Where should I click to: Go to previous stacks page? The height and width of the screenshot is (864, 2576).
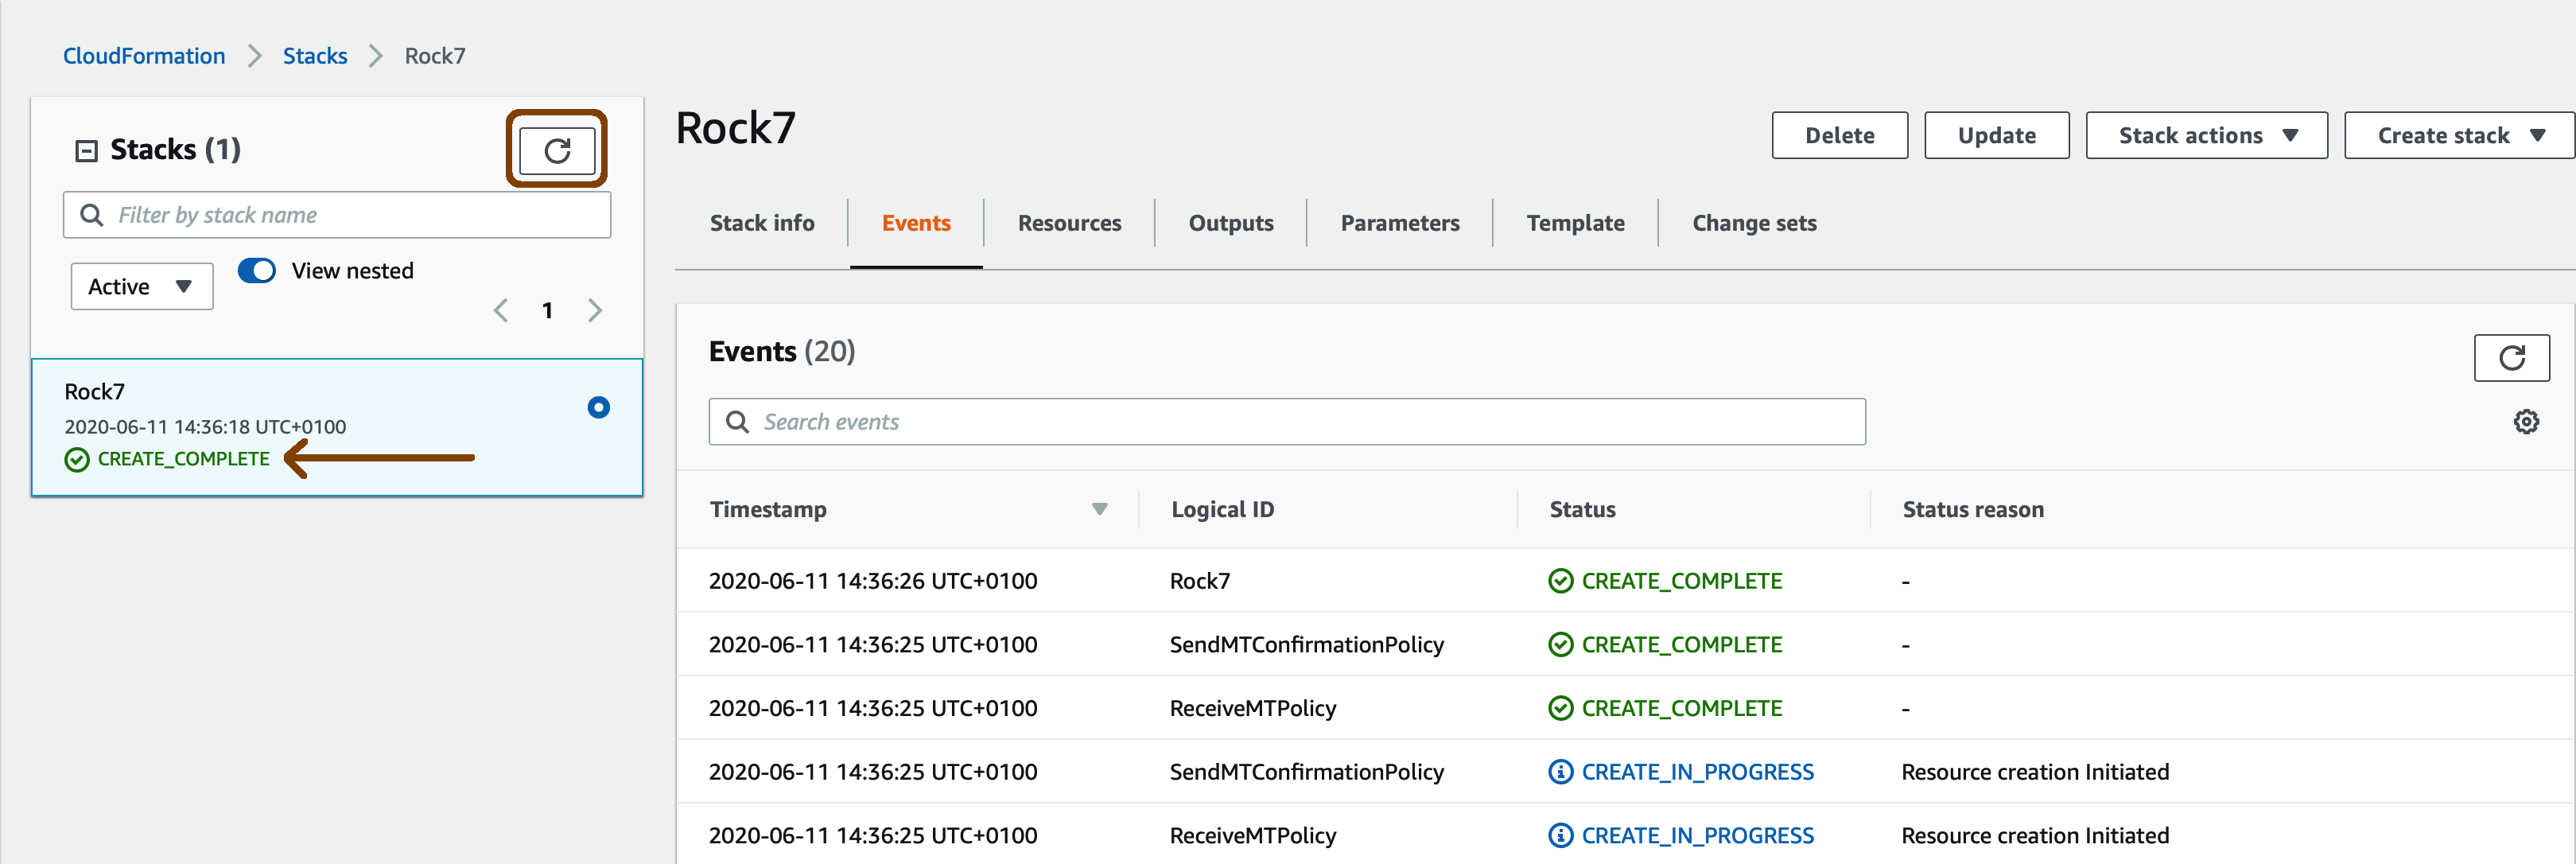(501, 311)
